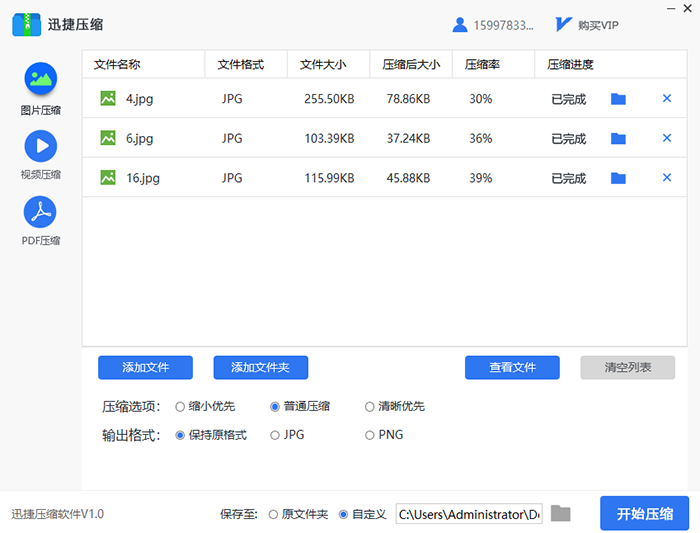Click the save path input field
Viewport: 700px width, 533px height.
(x=468, y=514)
